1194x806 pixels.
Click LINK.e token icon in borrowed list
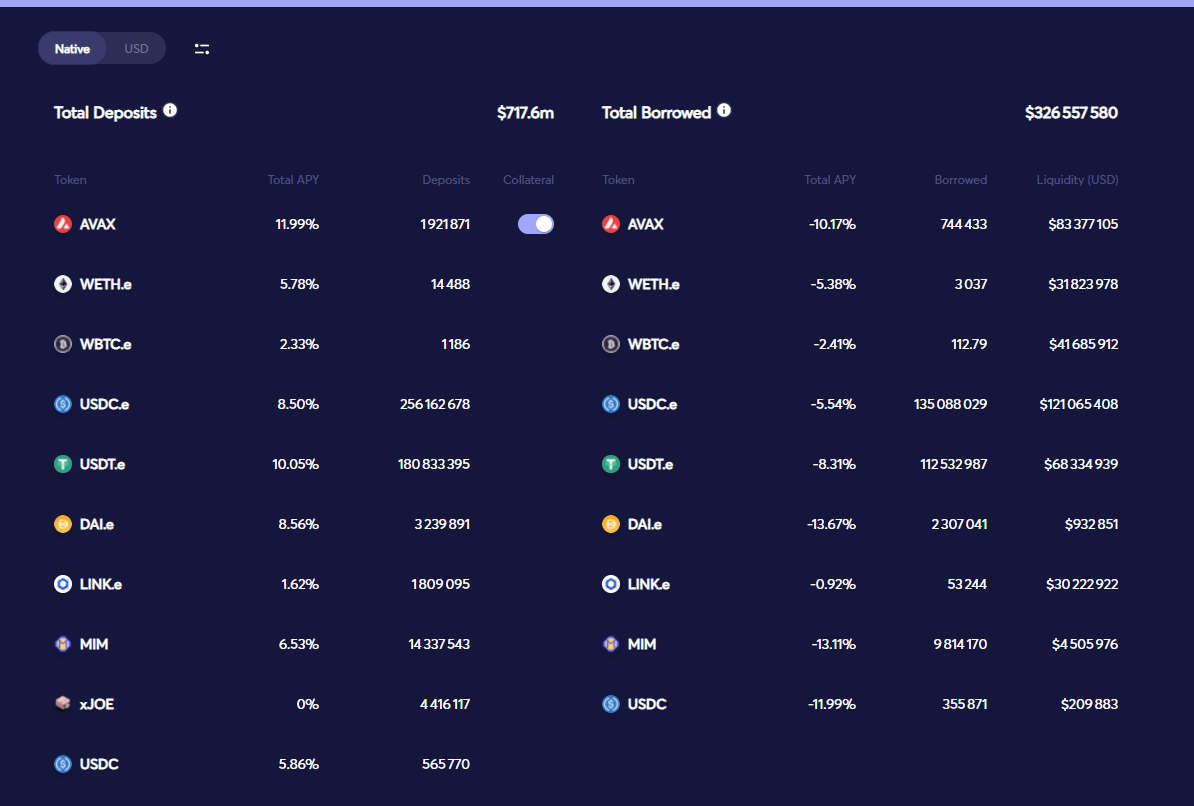click(x=611, y=584)
